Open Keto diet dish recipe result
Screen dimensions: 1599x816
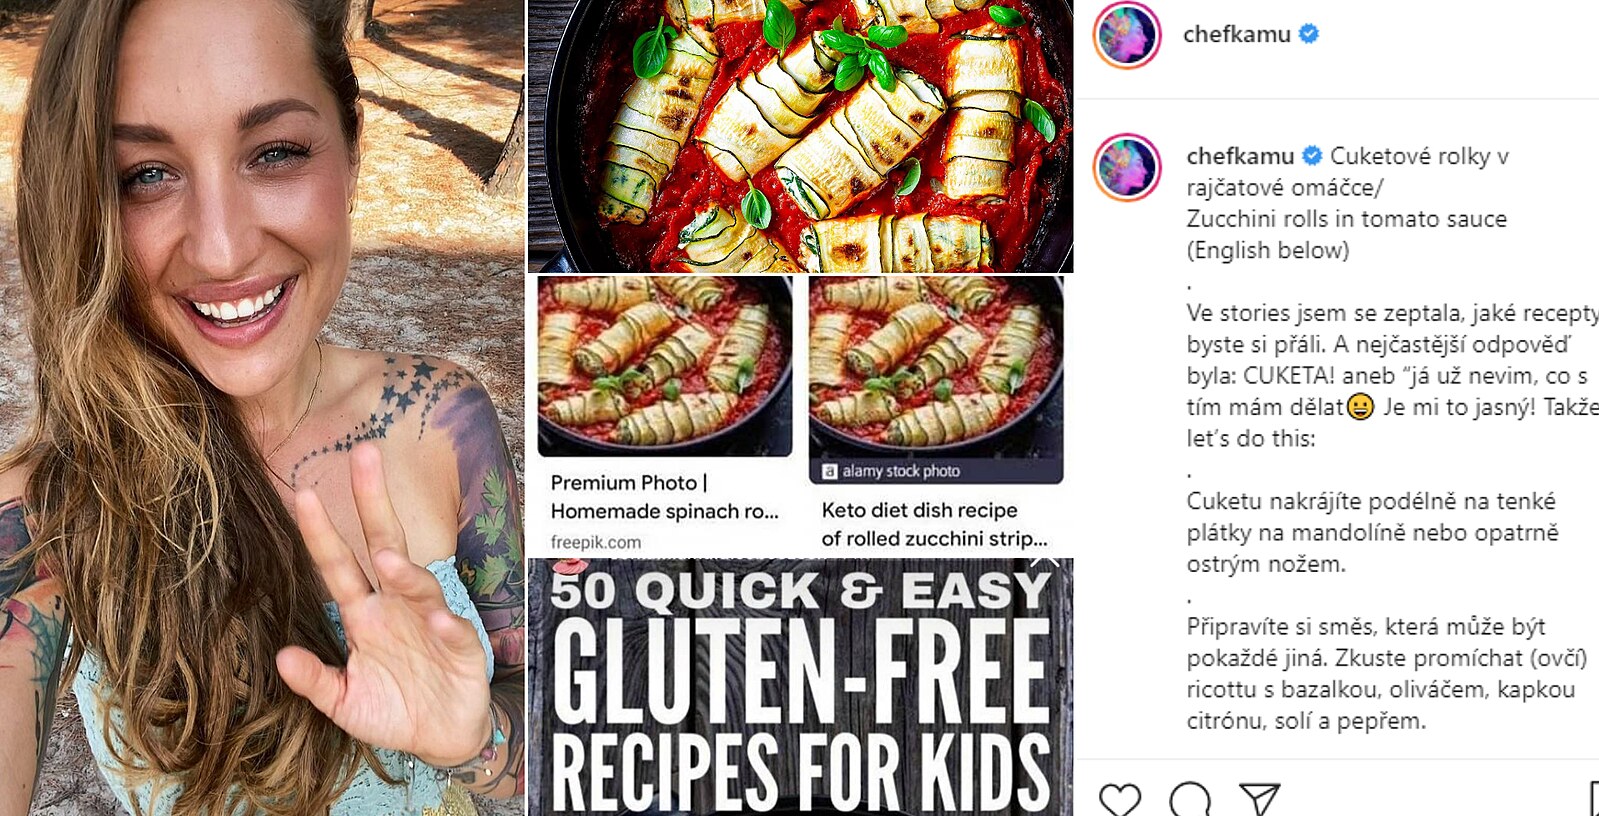934,524
